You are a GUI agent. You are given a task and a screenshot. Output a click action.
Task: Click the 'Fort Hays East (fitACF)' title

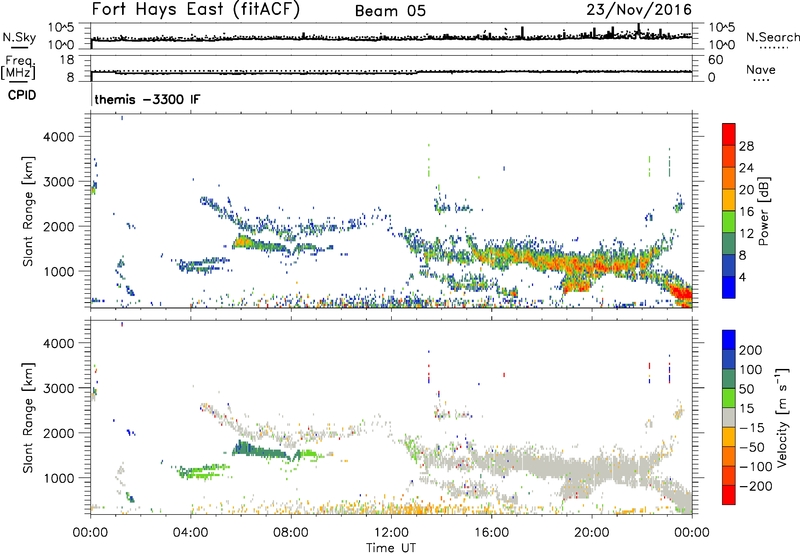(196, 9)
